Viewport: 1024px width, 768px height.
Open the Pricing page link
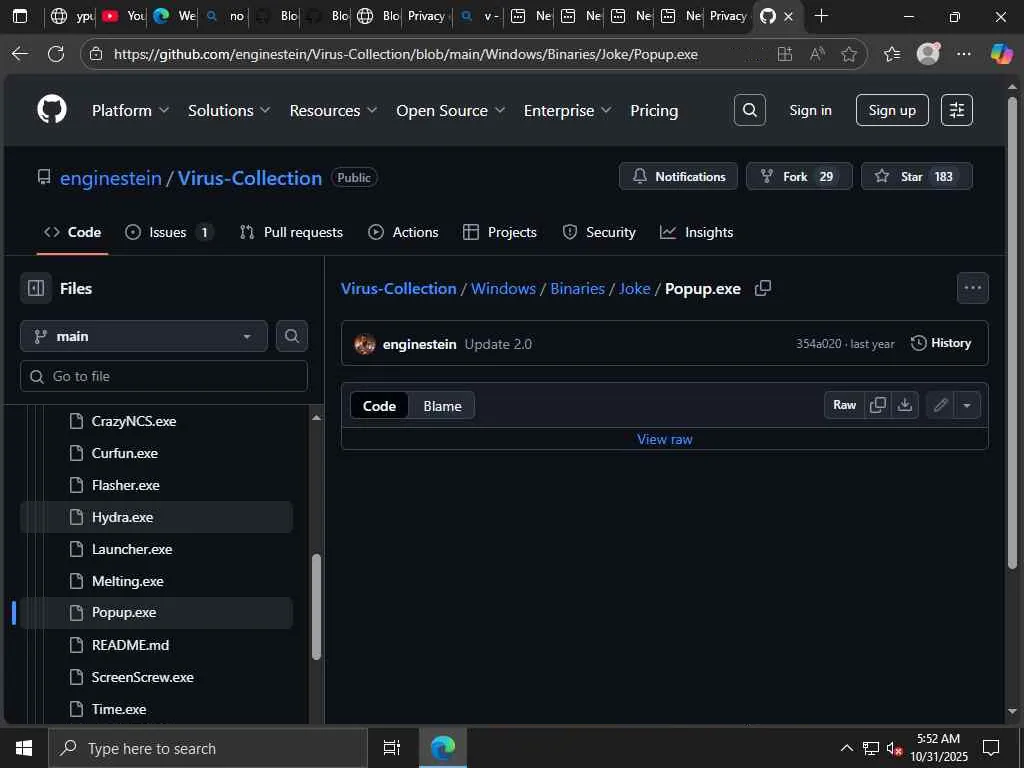[654, 110]
